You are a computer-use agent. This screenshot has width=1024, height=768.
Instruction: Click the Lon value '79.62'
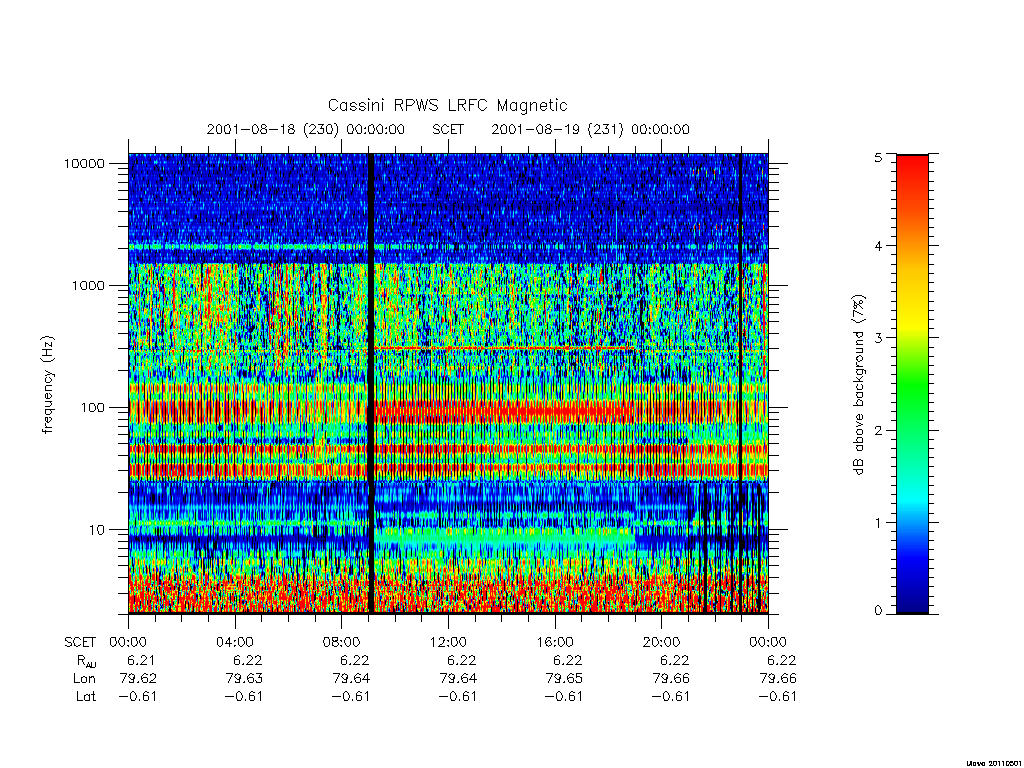coord(138,679)
